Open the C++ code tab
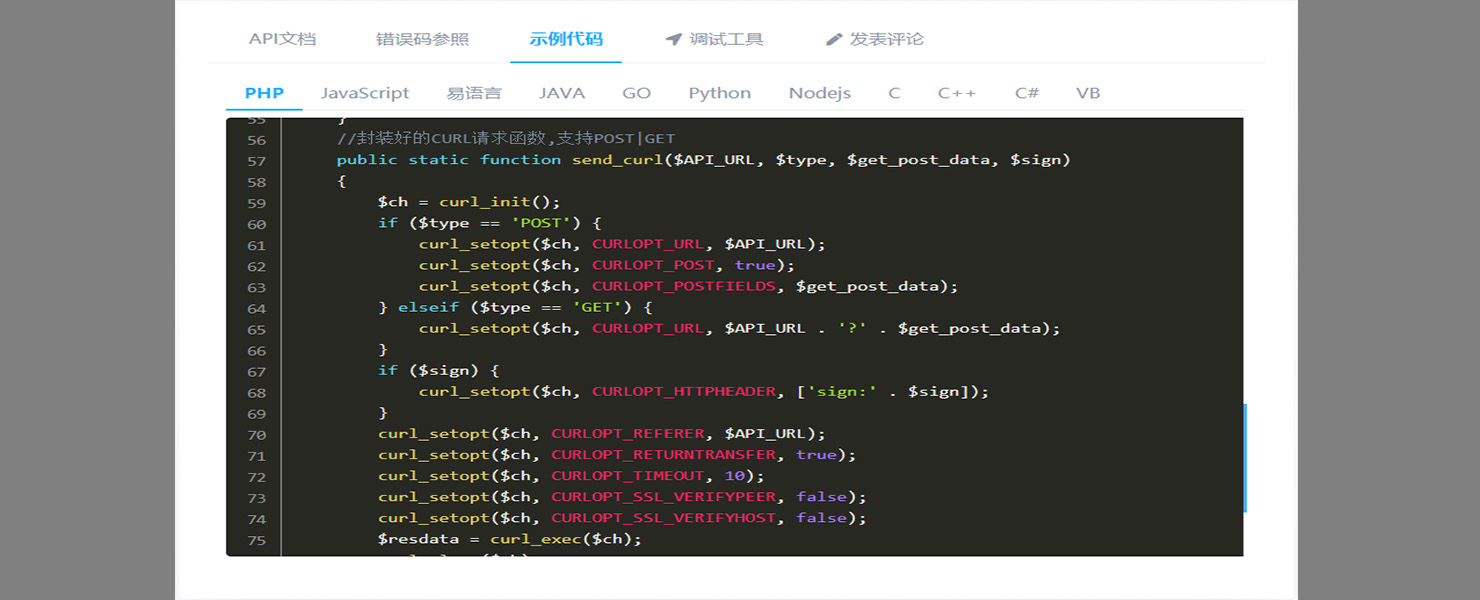This screenshot has height=600, width=1480. (x=956, y=93)
